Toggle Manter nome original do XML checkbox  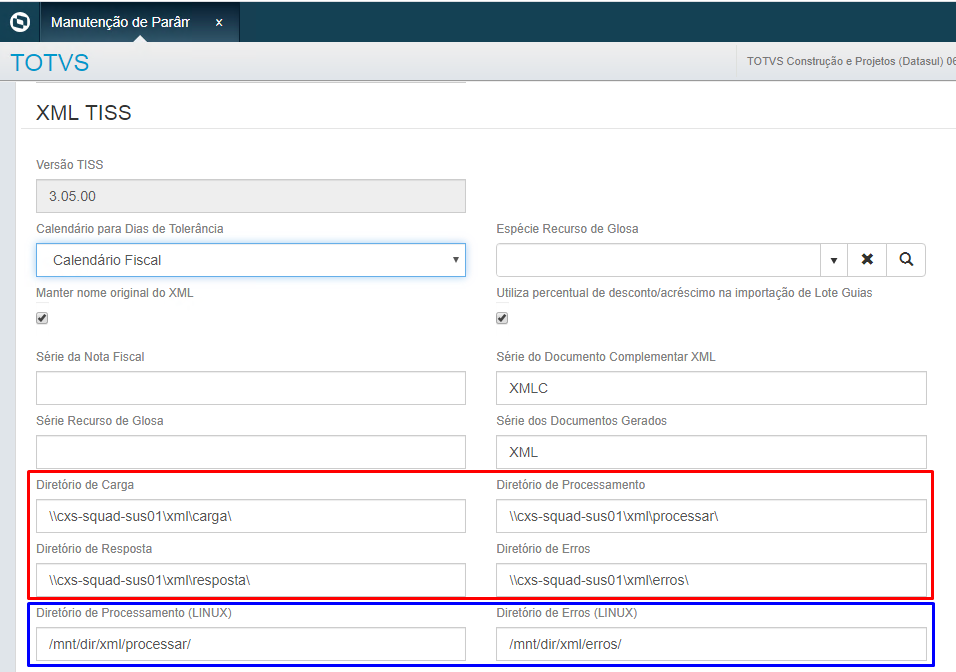(42, 318)
